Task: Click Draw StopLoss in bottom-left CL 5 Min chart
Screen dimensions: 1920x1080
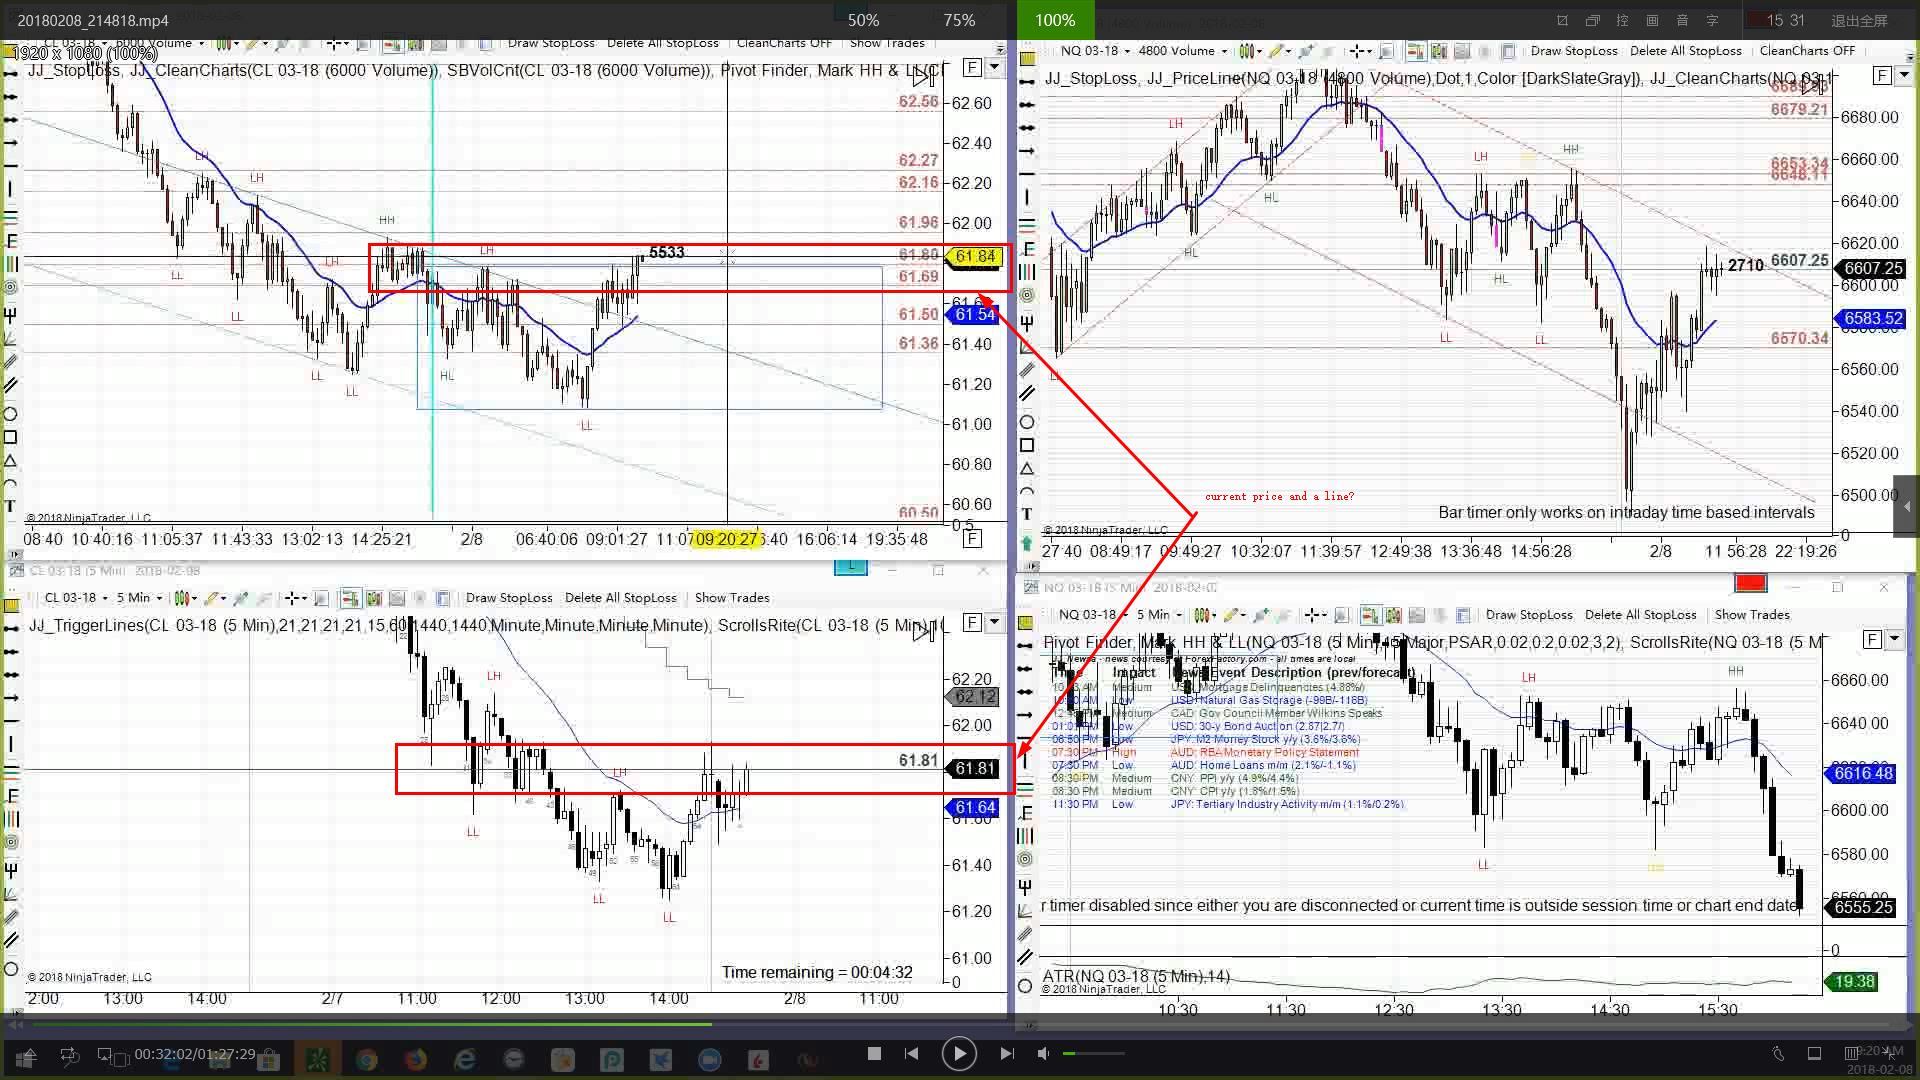Action: click(509, 598)
